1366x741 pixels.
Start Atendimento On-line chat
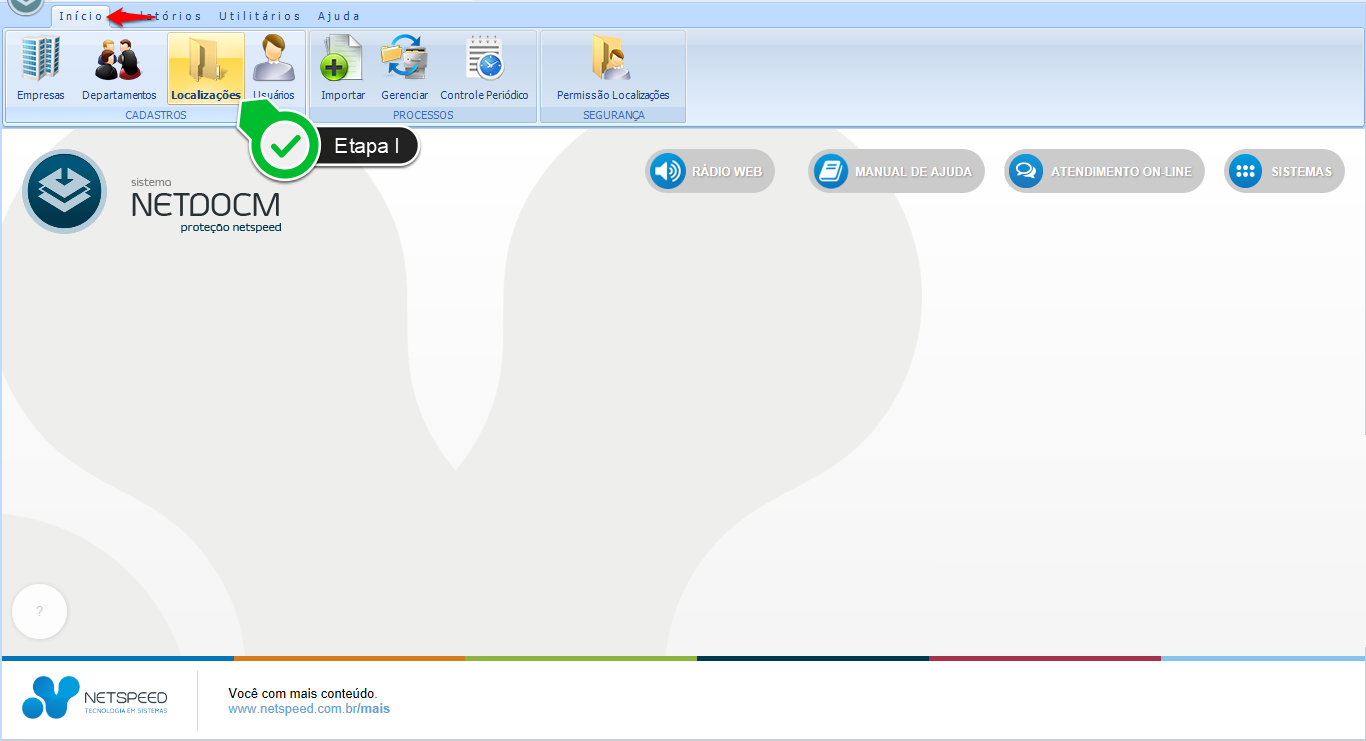1104,171
